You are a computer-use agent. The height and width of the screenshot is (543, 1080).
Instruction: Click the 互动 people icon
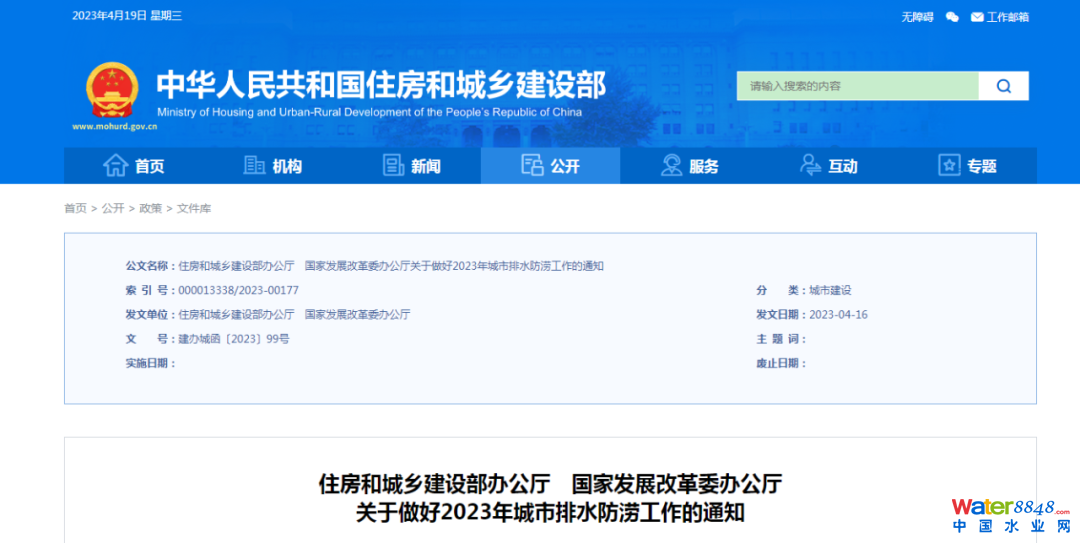tap(810, 166)
